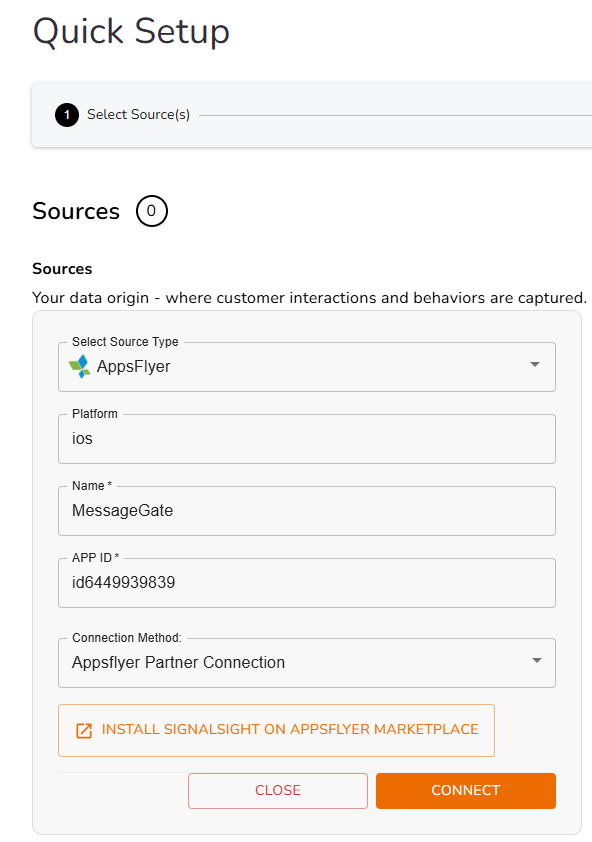
Task: Click the step 1 circle indicator
Action: (67, 115)
